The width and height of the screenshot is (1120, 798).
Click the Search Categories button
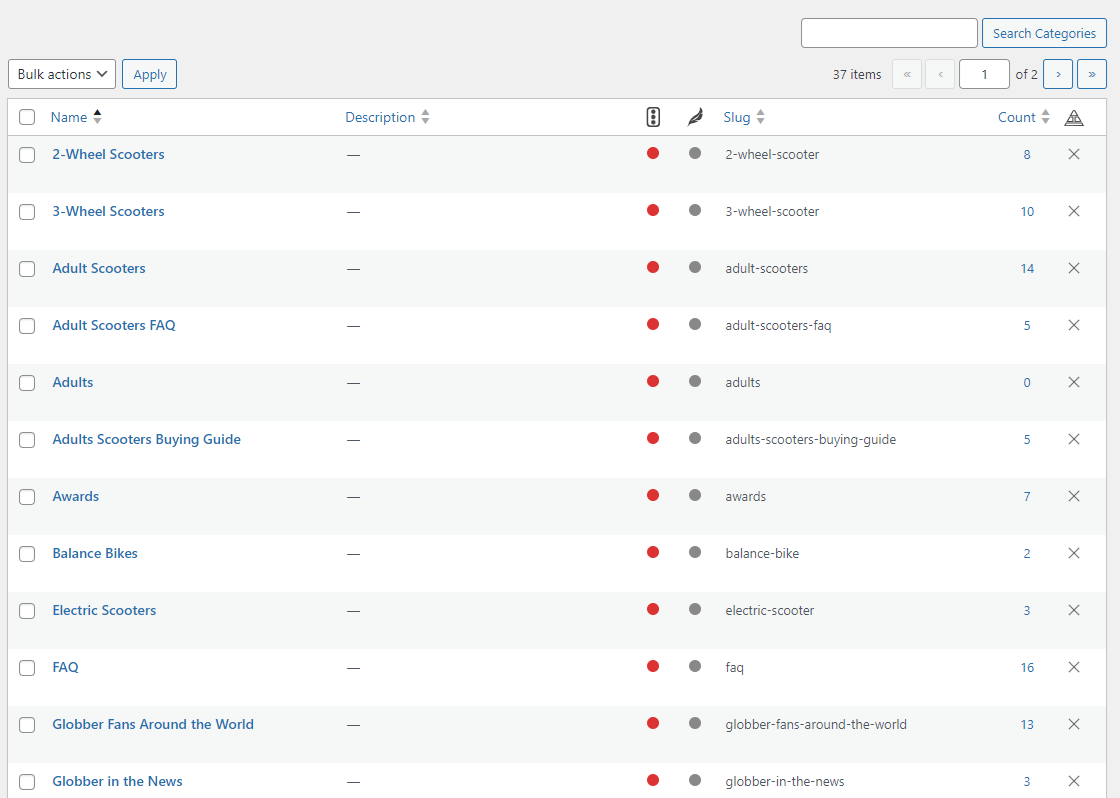(x=1044, y=33)
